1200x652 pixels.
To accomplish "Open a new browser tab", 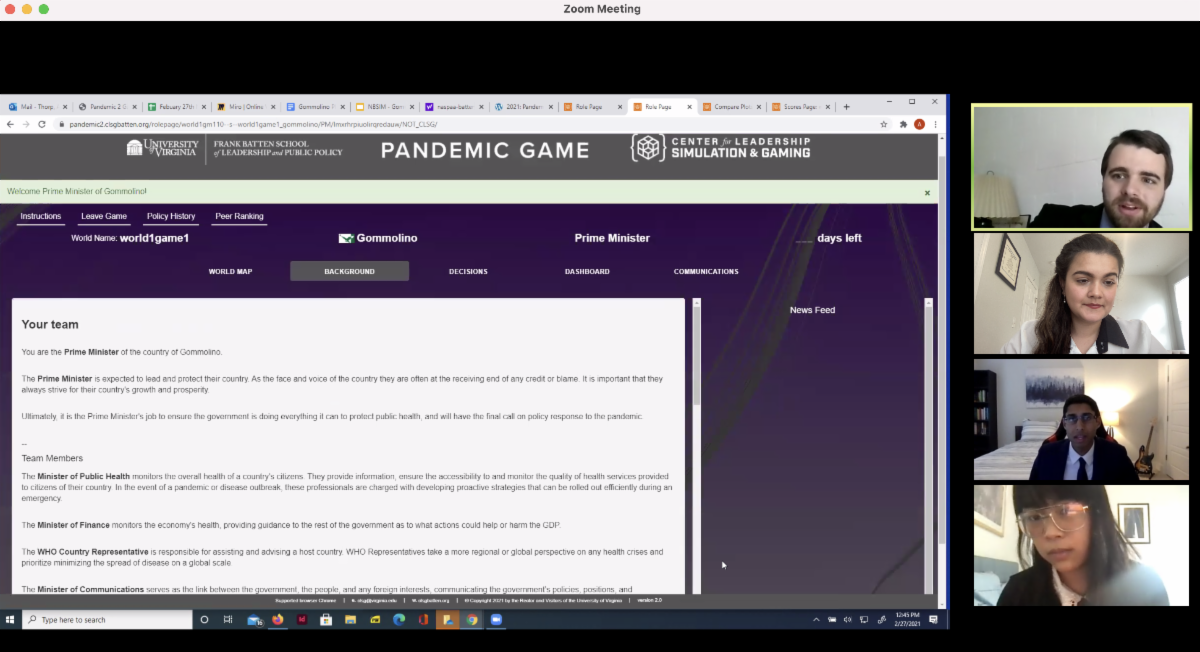I will coord(846,106).
